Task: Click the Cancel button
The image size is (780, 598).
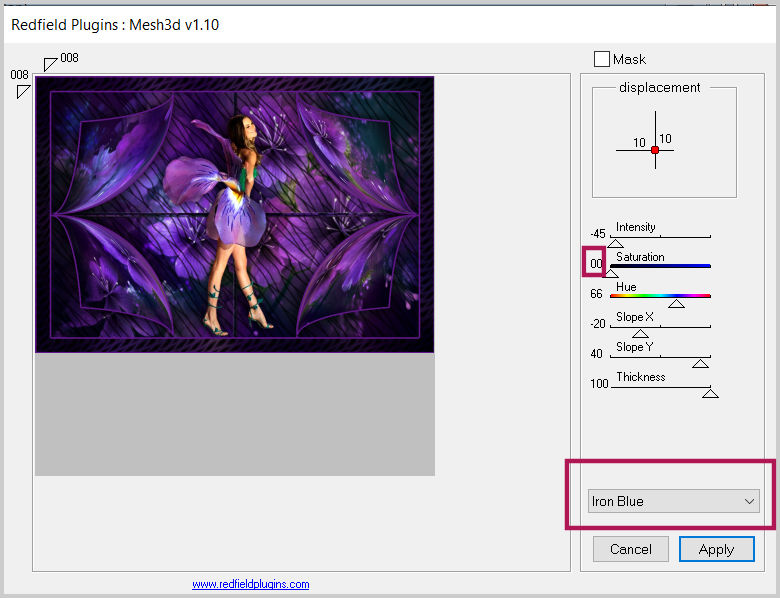Action: point(631,549)
